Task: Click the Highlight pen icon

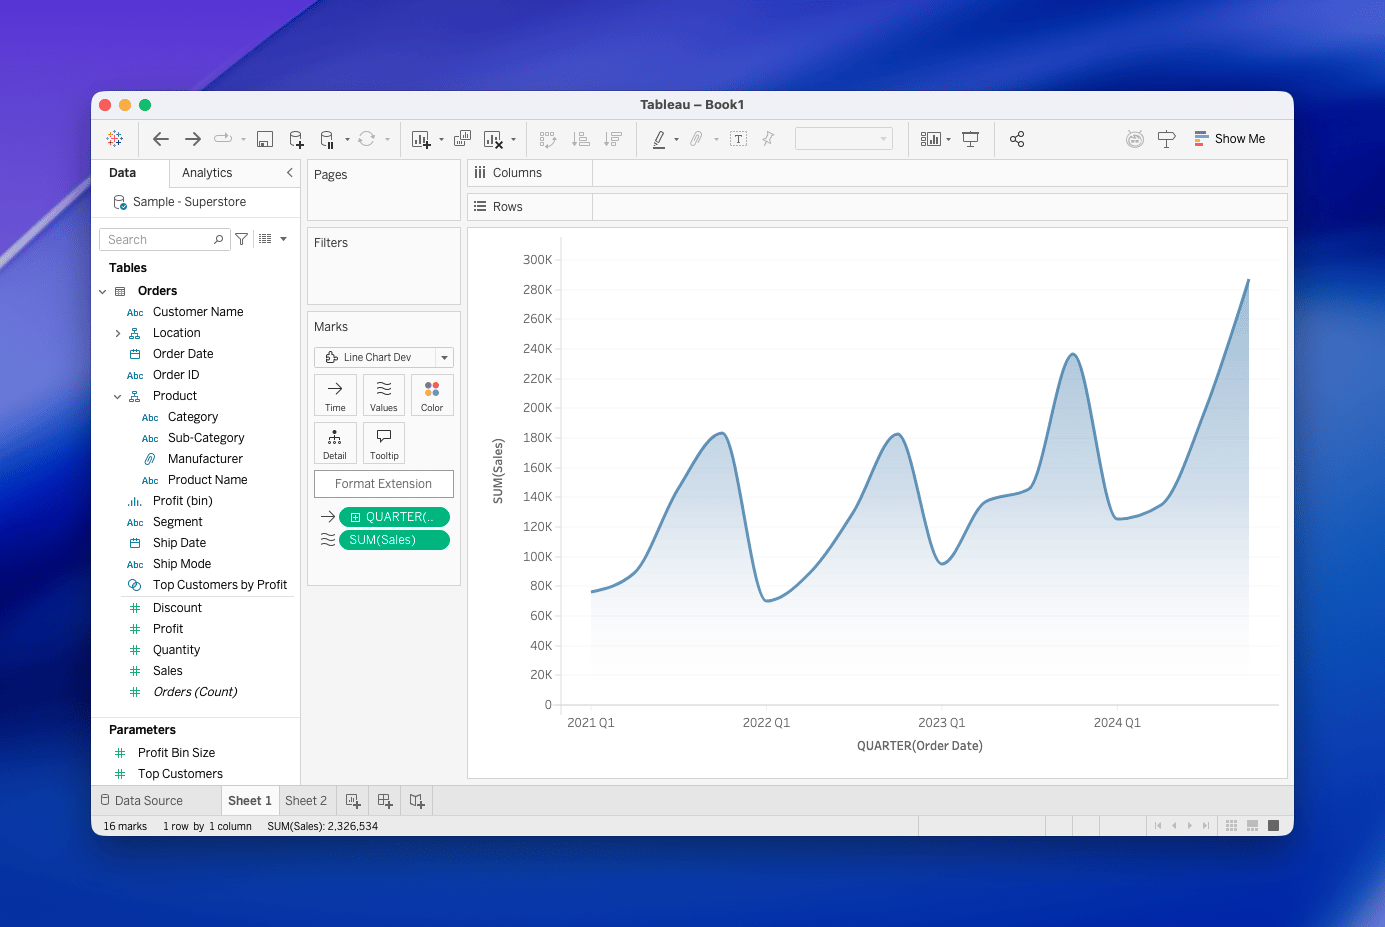Action: pyautogui.click(x=659, y=139)
